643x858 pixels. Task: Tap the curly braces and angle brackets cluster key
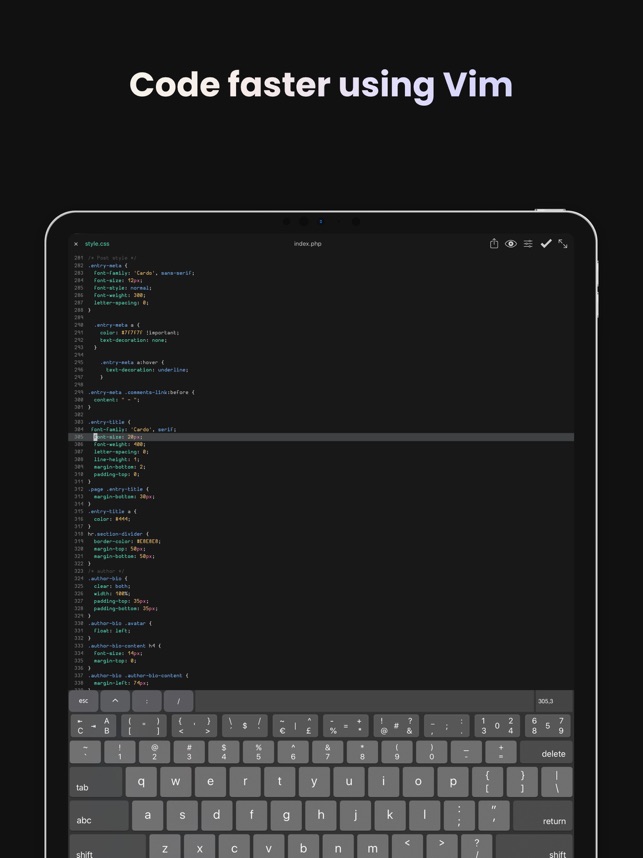coord(194,726)
